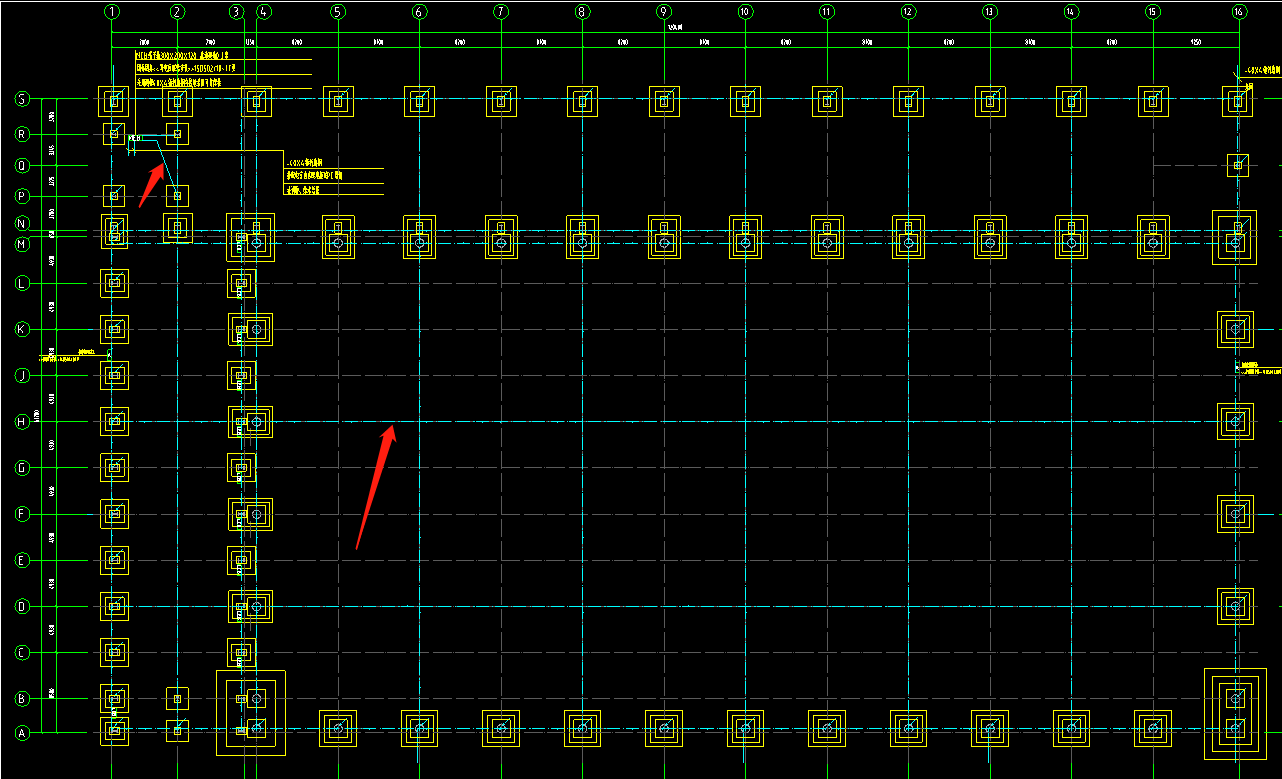Select grid axis bubble 9 at top
This screenshot has height=779, width=1282.
click(663, 12)
